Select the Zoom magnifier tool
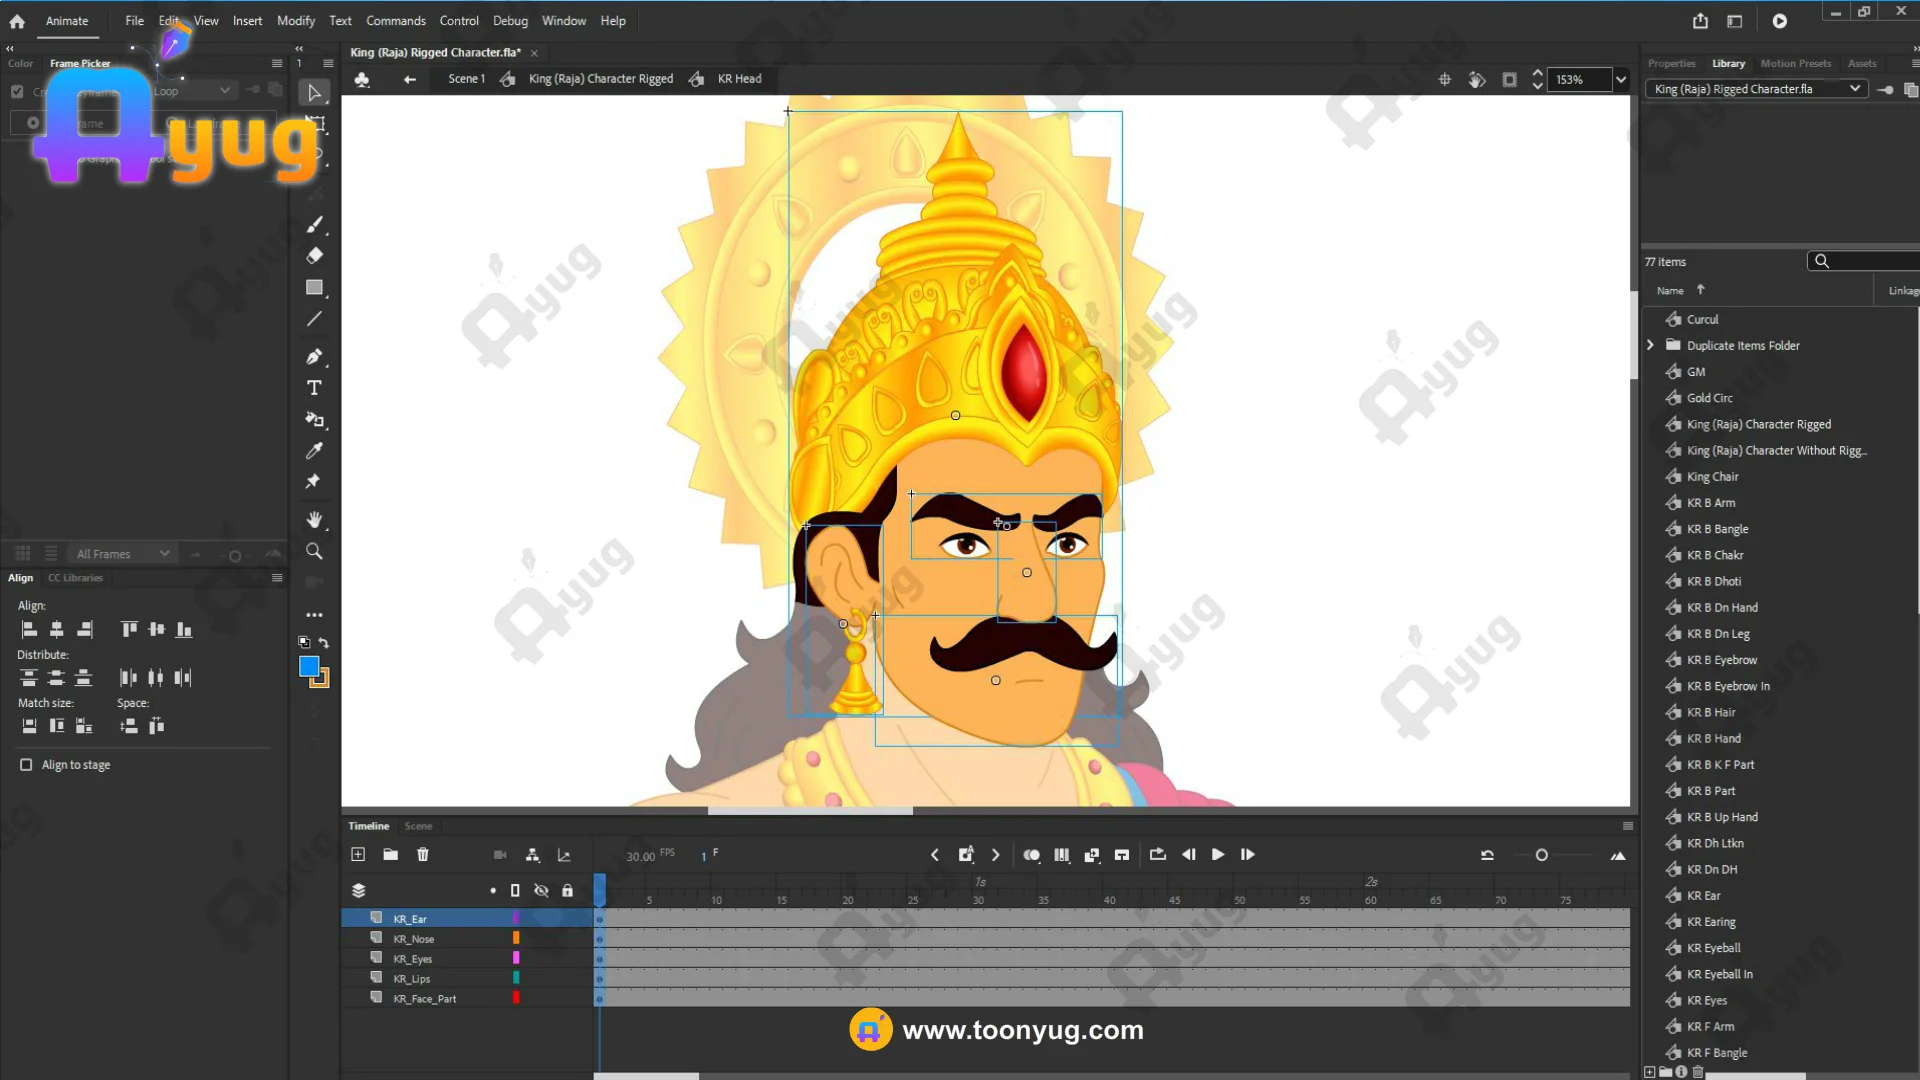 pos(314,551)
